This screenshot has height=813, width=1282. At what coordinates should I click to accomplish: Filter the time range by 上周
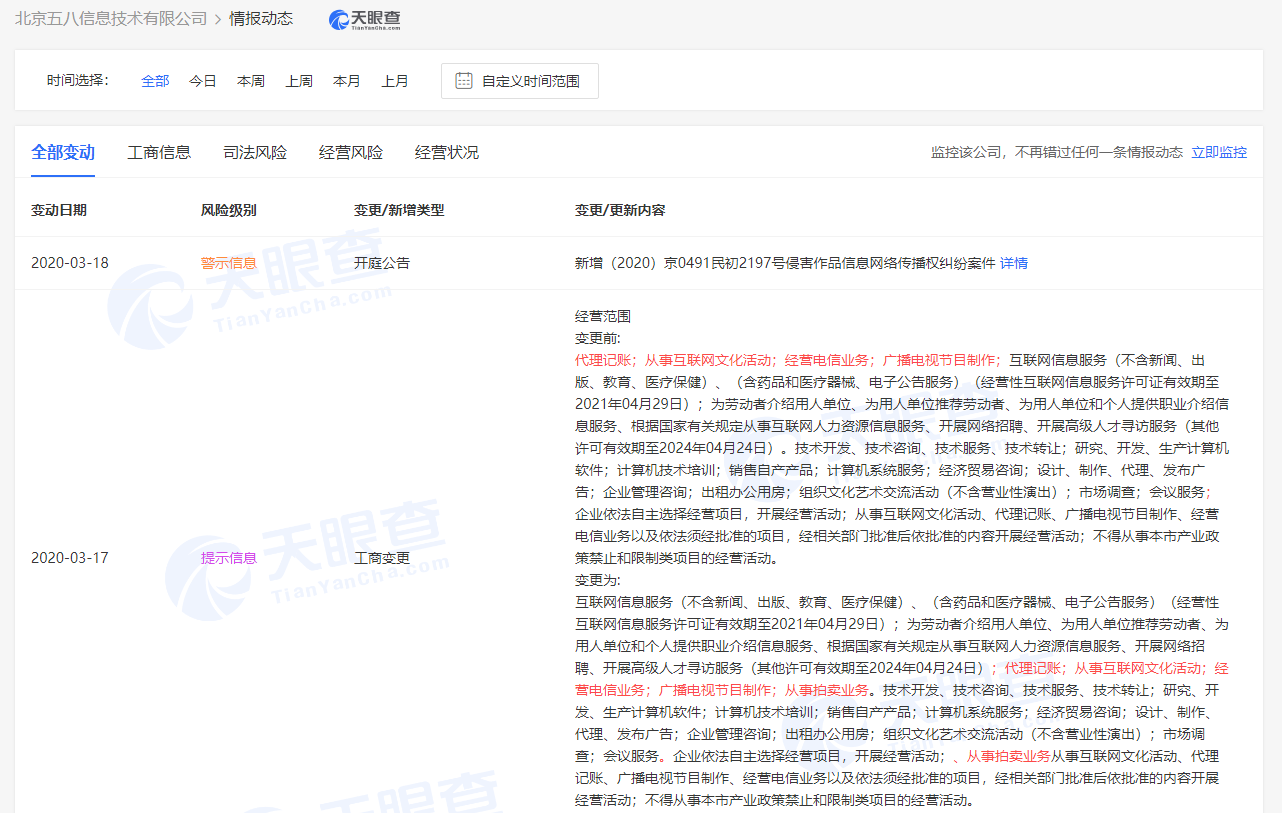coord(299,81)
